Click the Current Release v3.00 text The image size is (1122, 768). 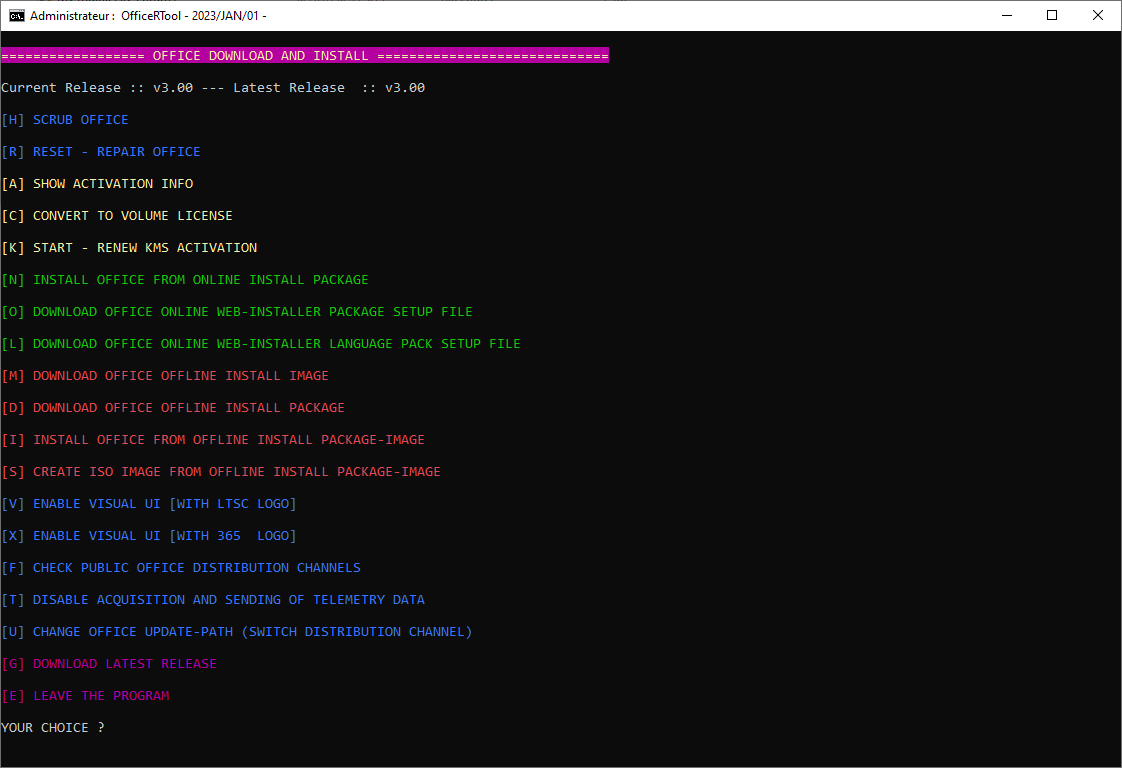pos(97,87)
